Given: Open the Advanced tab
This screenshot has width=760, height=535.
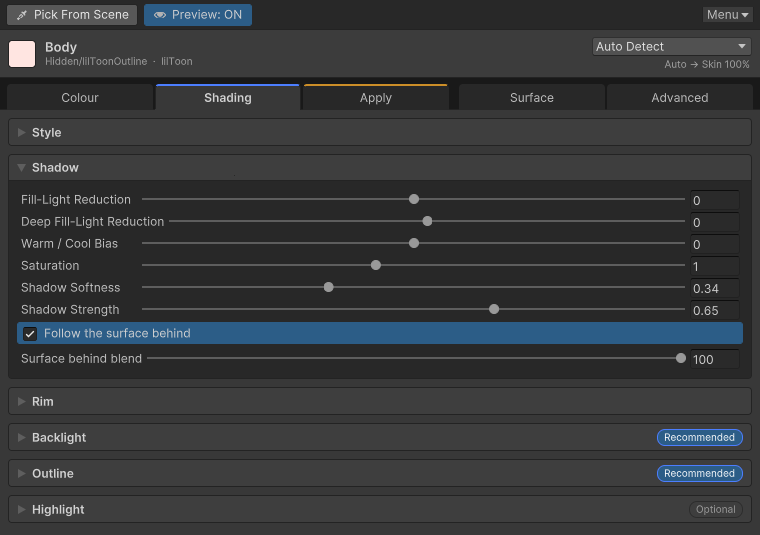Looking at the screenshot, I should tap(680, 97).
